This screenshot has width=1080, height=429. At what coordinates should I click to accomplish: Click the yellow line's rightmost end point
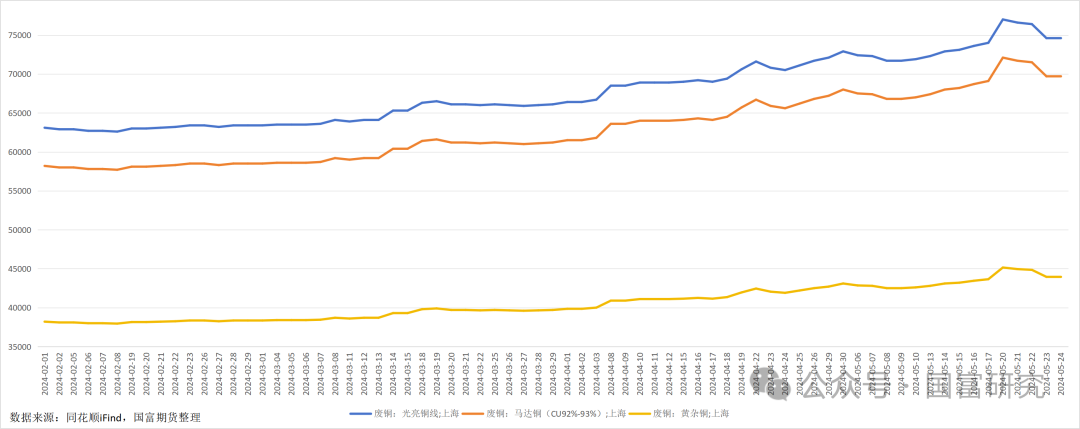point(1060,276)
